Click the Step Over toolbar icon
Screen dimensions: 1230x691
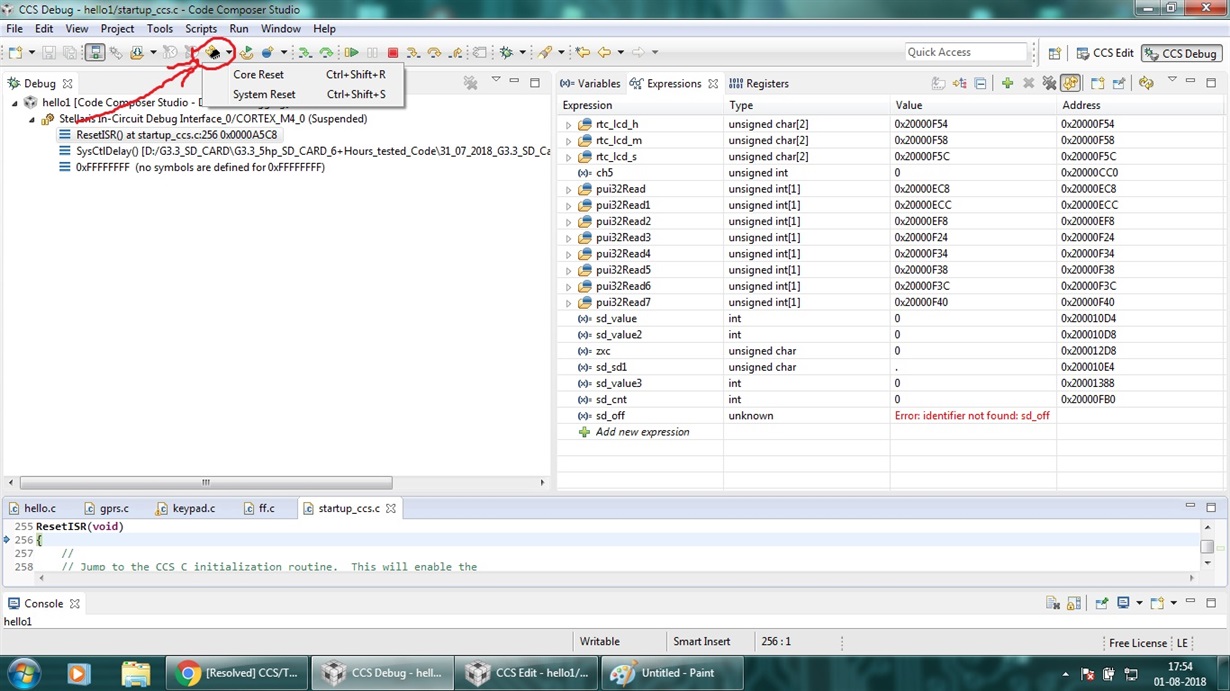[x=434, y=52]
